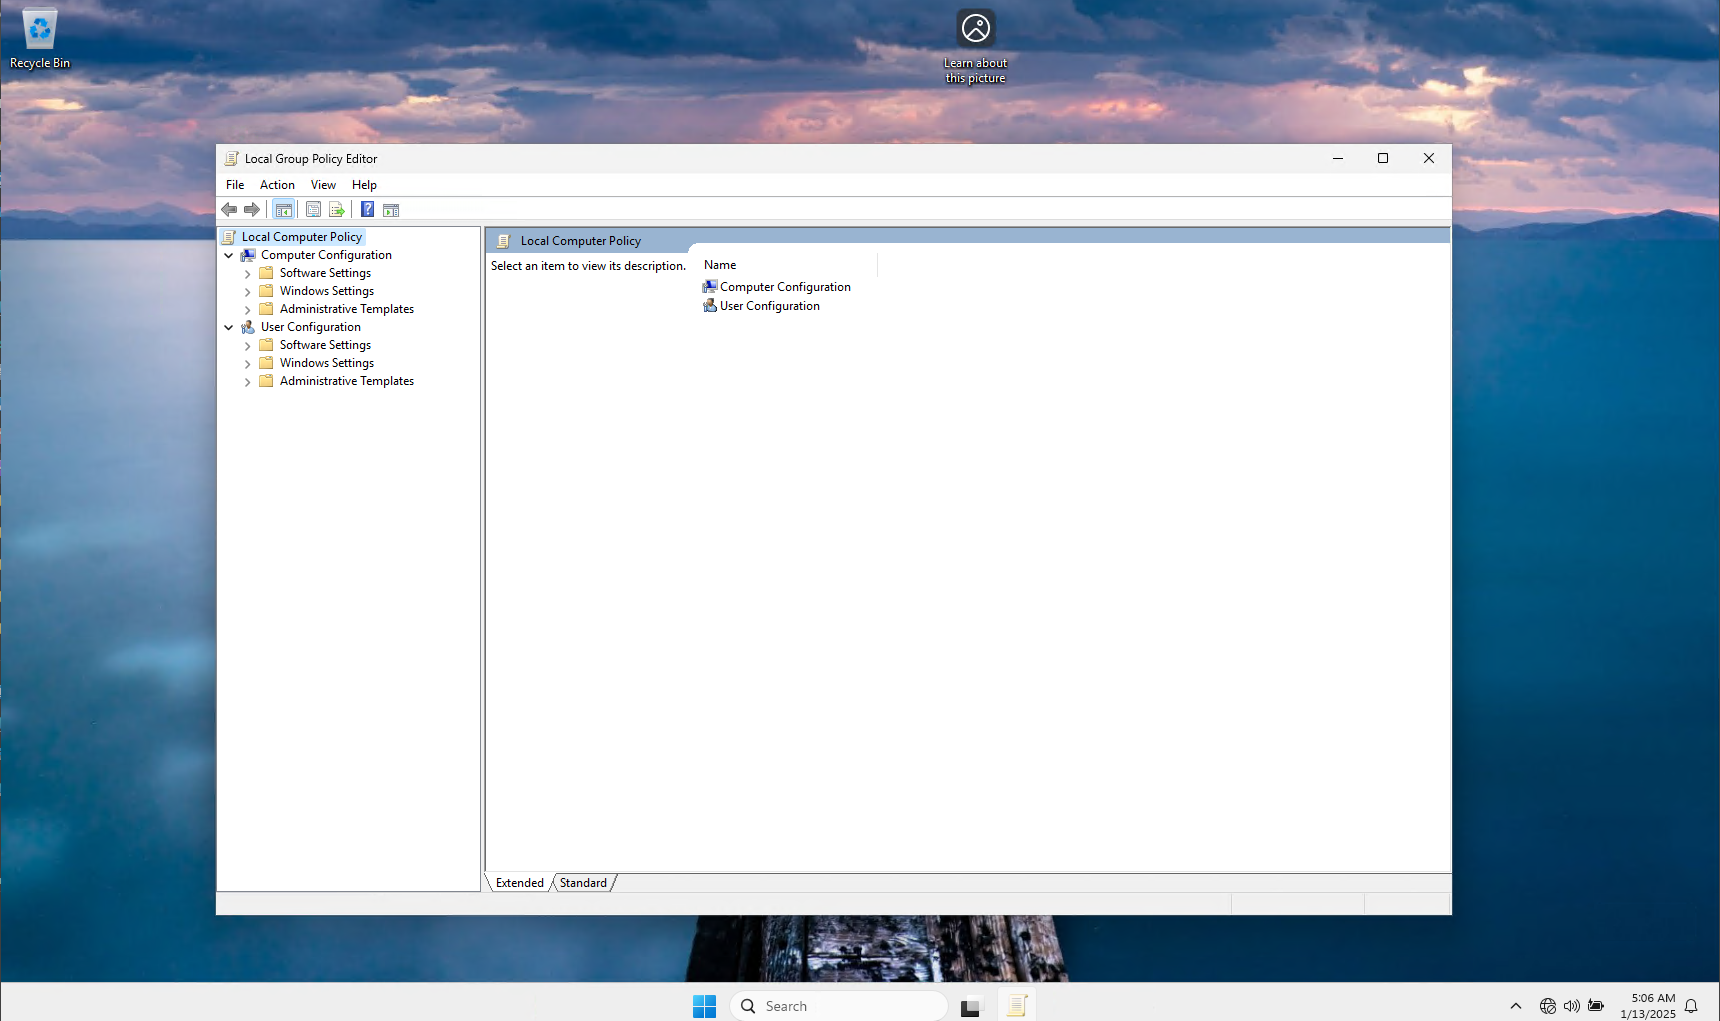This screenshot has height=1021, width=1720.
Task: Expand Administrative Templates under Computer Configuration
Action: [x=247, y=309]
